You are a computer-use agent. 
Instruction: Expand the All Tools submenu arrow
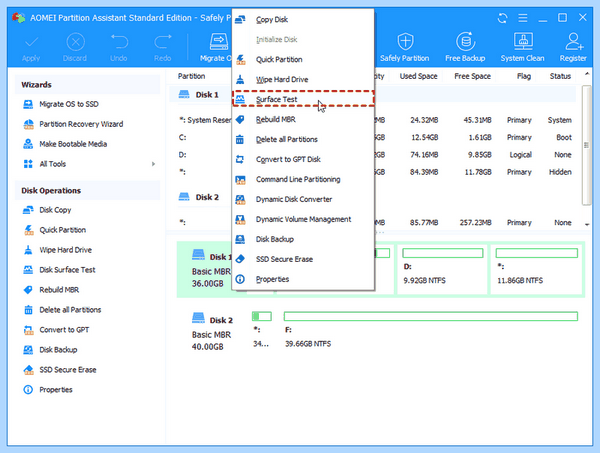pos(153,164)
